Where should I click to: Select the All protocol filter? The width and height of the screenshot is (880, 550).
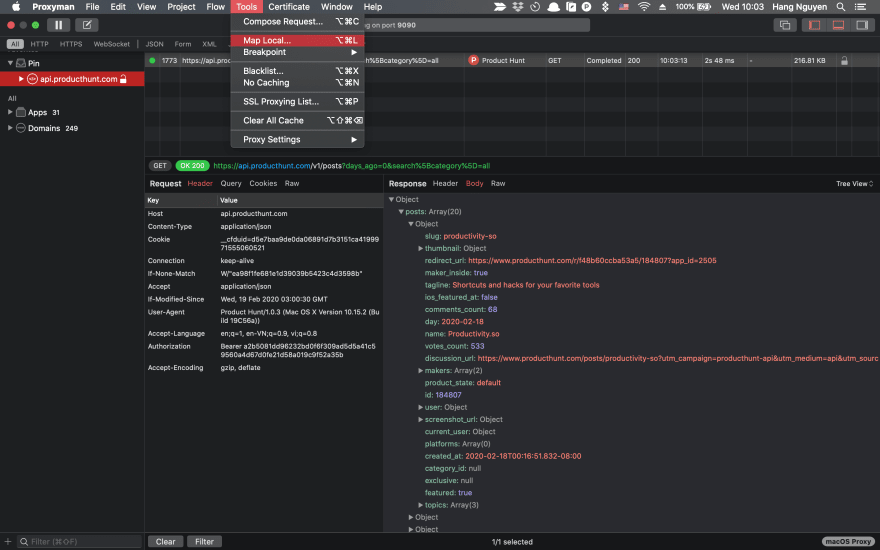point(15,44)
